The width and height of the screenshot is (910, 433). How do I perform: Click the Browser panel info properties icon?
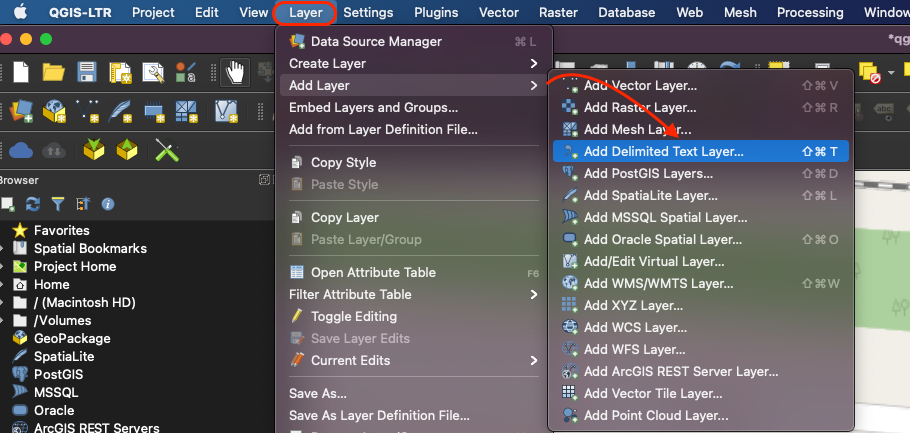click(x=108, y=204)
